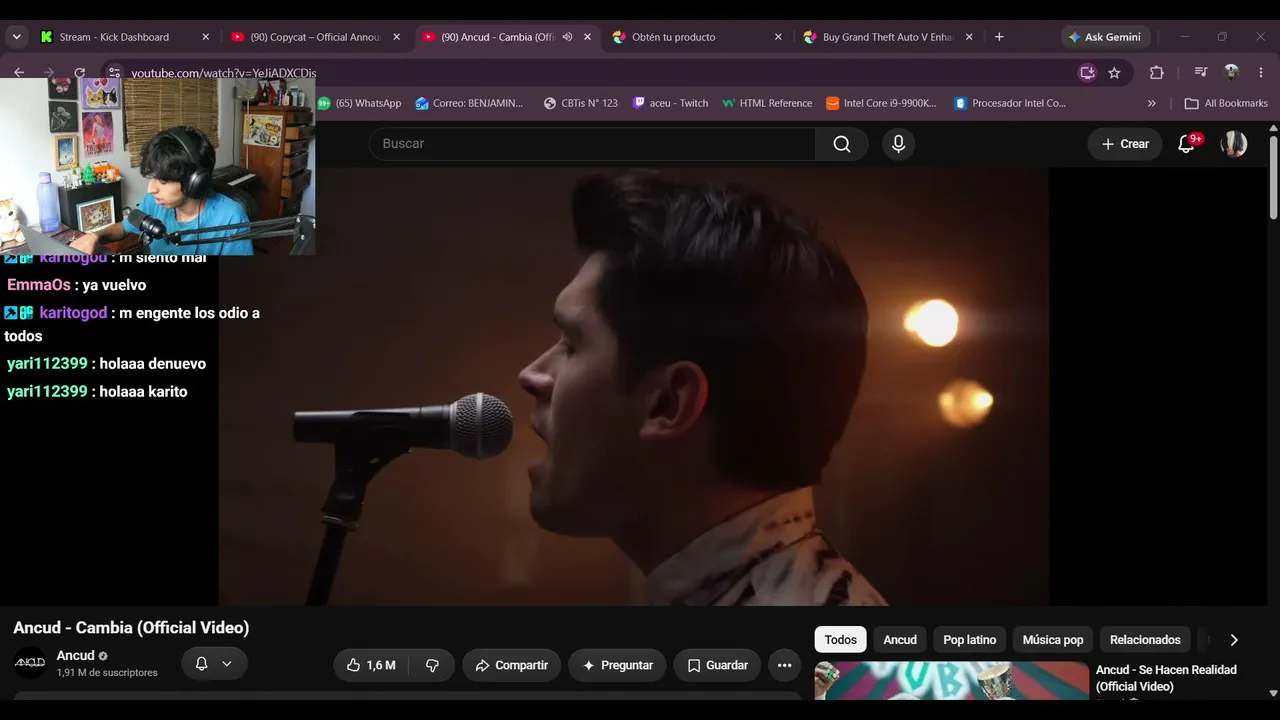Image resolution: width=1280 pixels, height=720 pixels.
Task: Focus the Buscar search field
Action: 592,144
